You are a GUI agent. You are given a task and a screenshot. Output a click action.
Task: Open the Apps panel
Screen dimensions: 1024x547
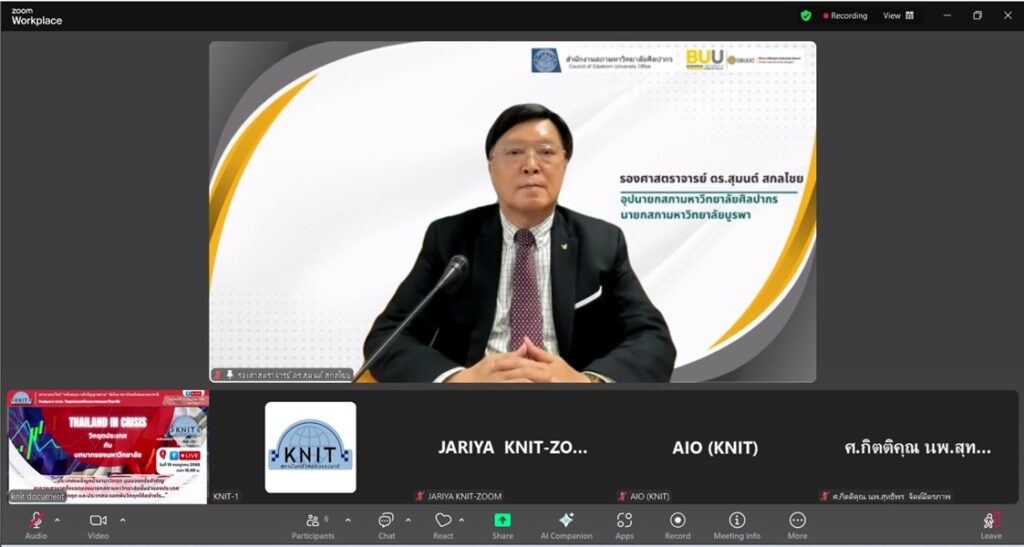click(624, 524)
